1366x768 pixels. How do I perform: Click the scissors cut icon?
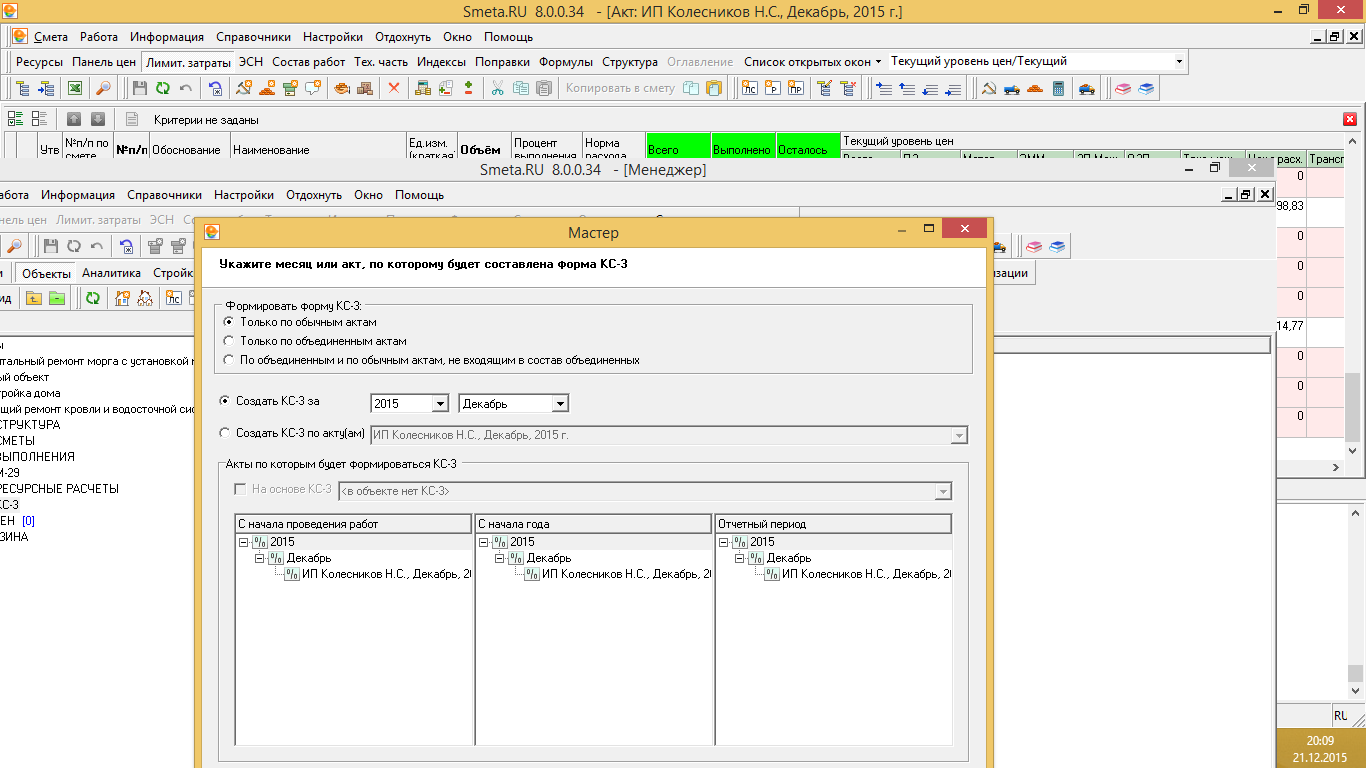pos(497,88)
